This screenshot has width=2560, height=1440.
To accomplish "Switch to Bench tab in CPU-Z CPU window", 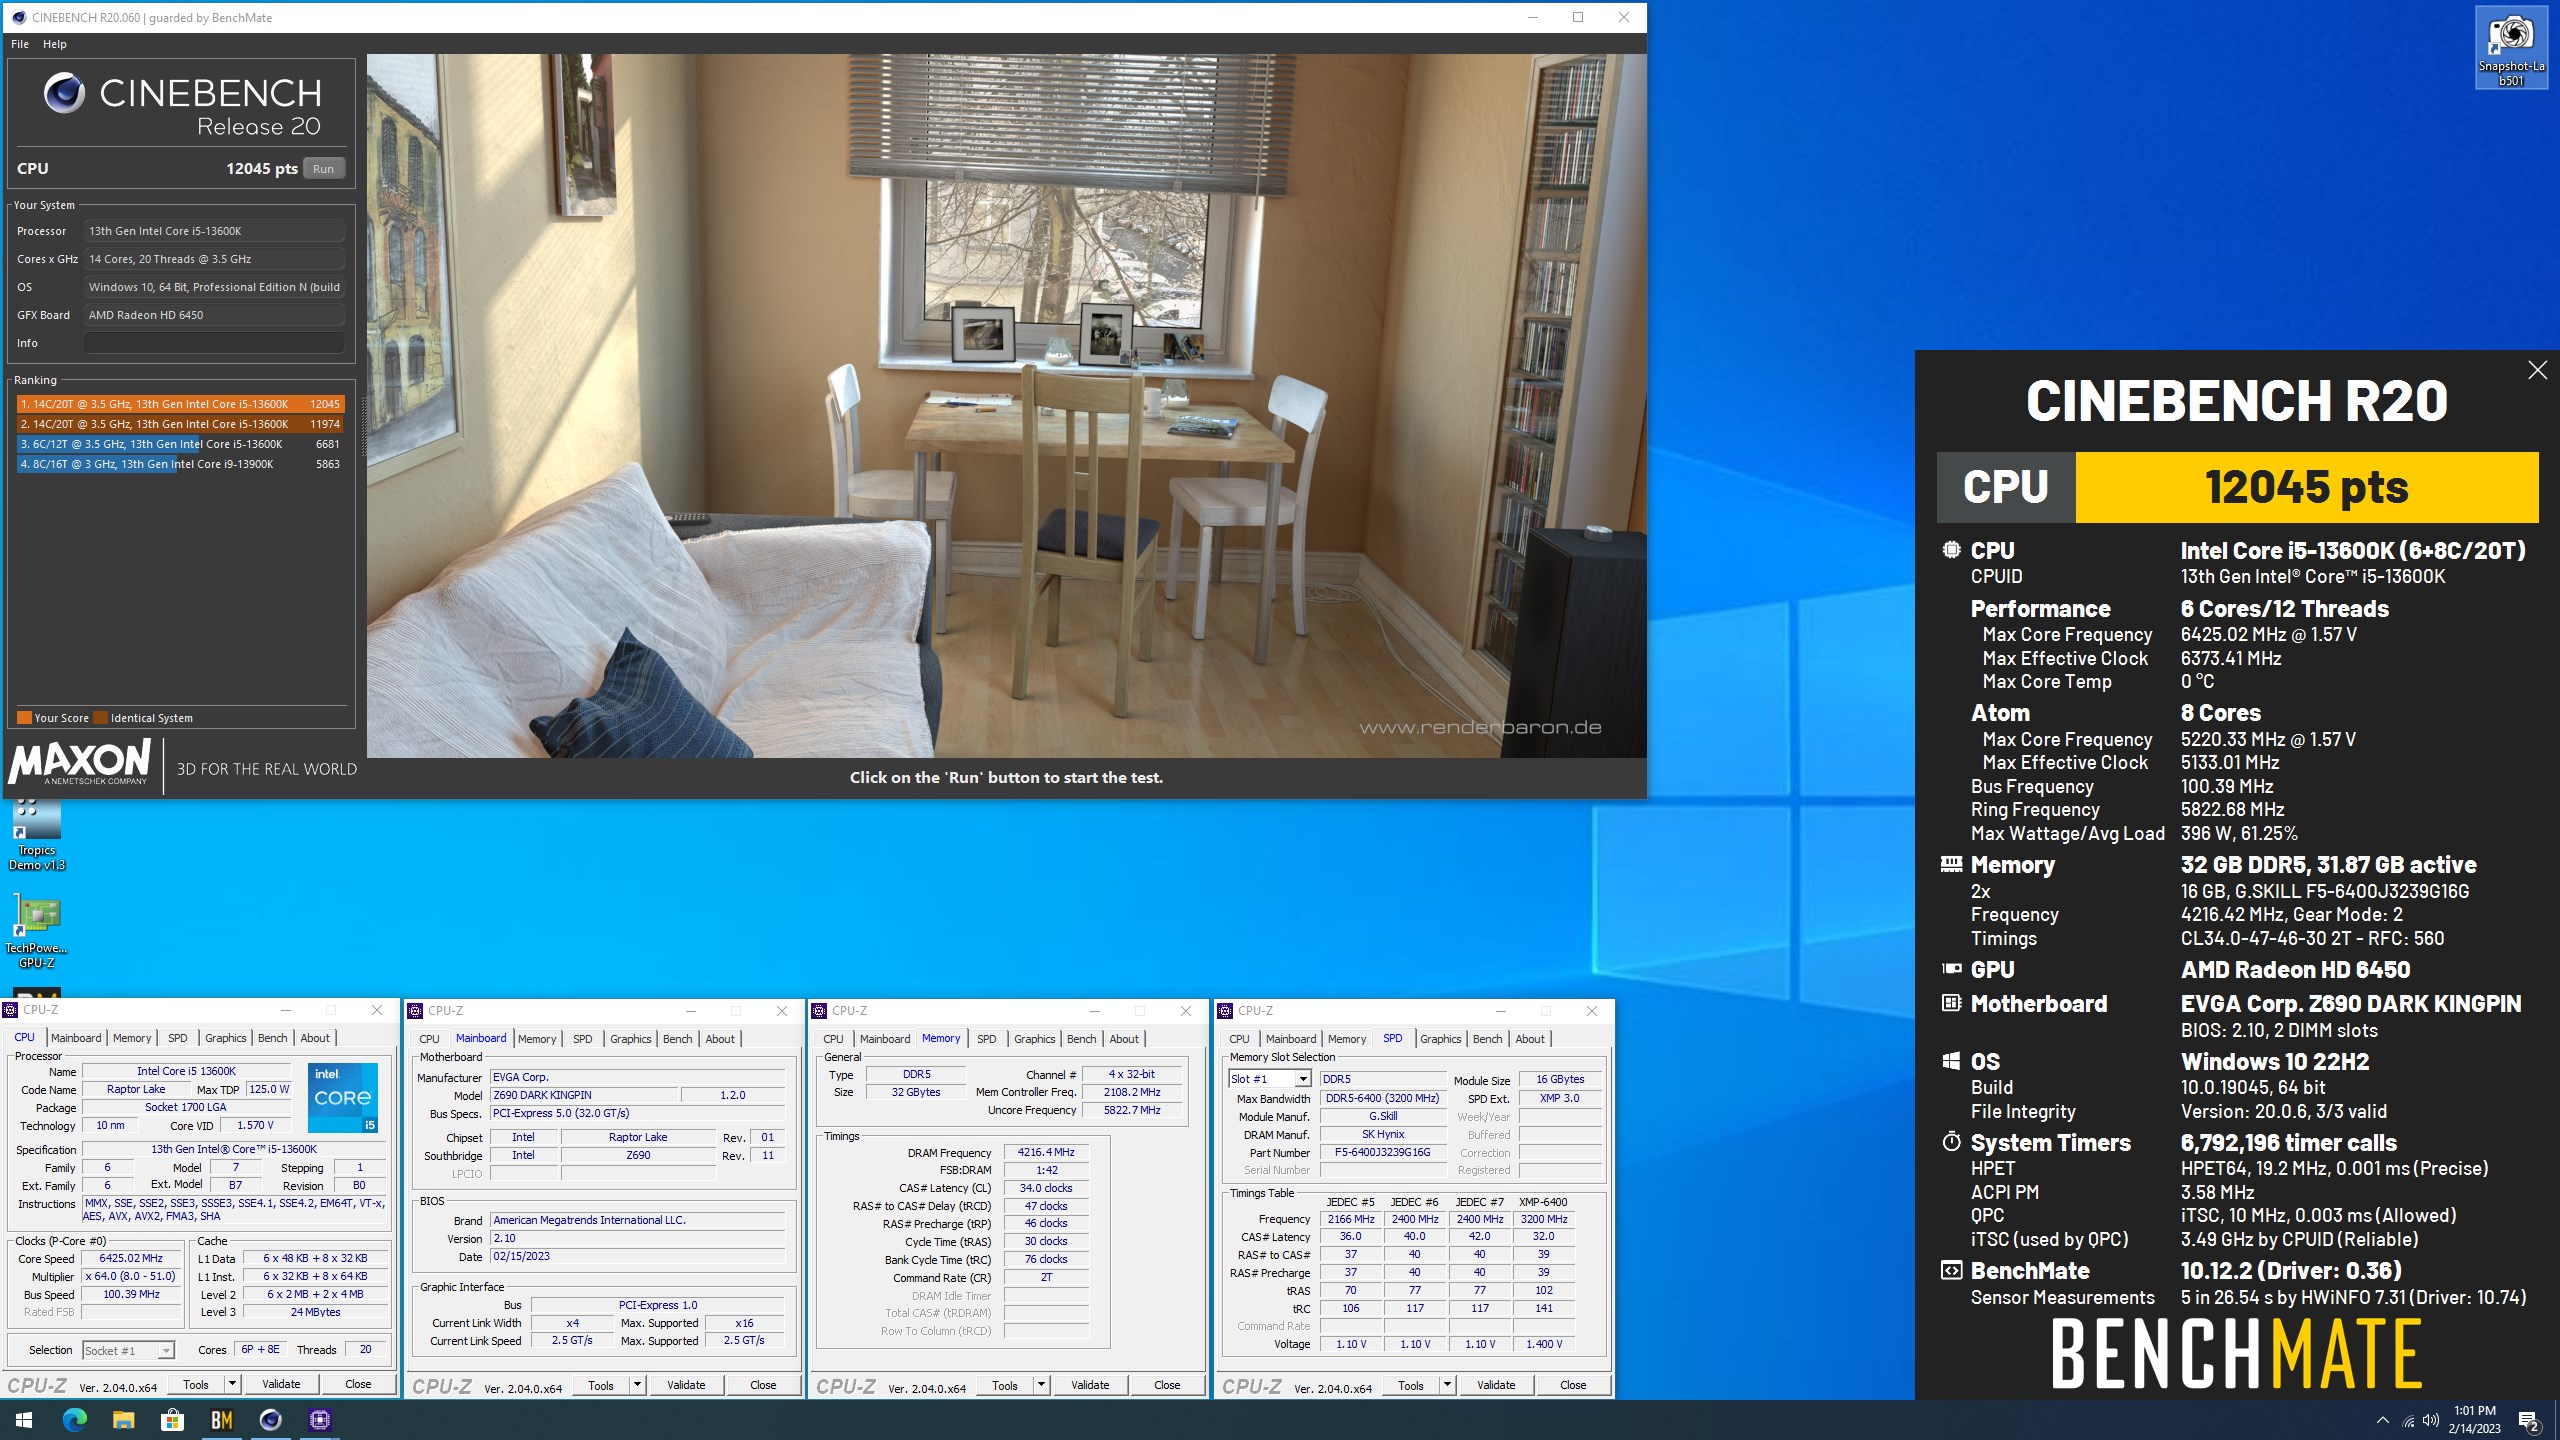I will [272, 1038].
